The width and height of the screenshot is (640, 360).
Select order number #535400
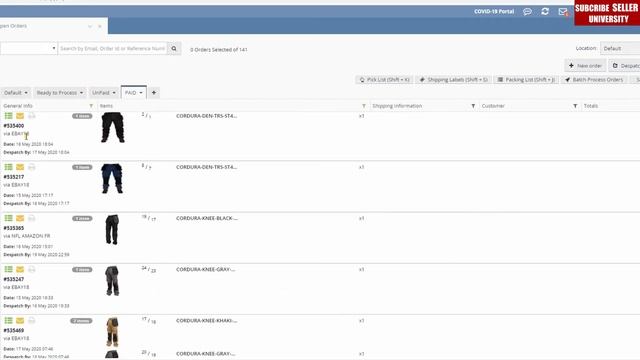tap(13, 126)
